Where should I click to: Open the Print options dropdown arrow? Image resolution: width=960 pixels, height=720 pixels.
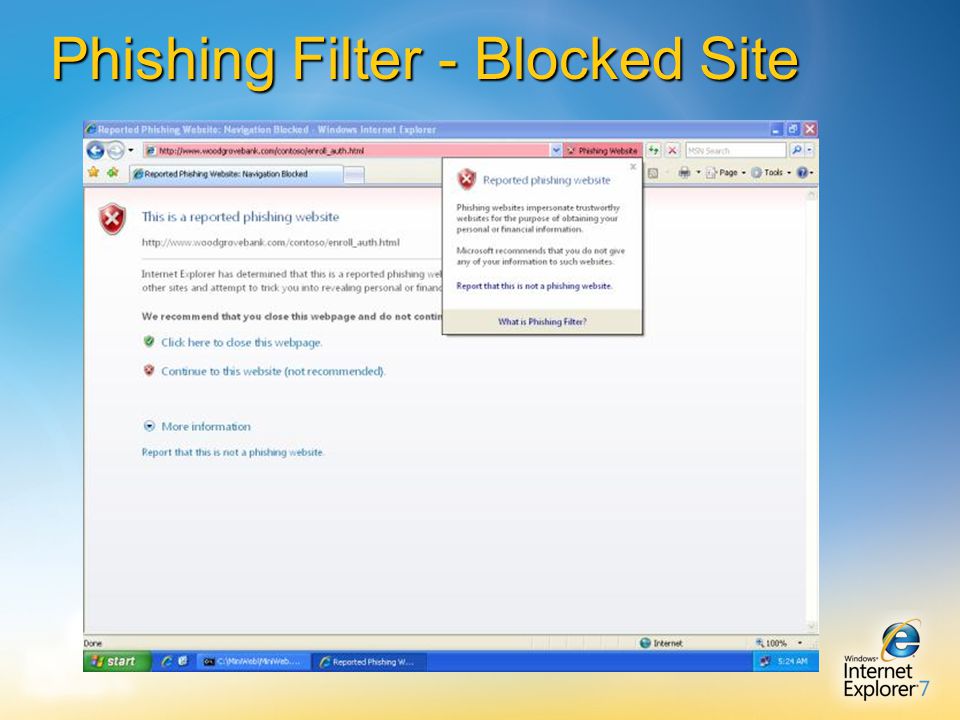698,173
